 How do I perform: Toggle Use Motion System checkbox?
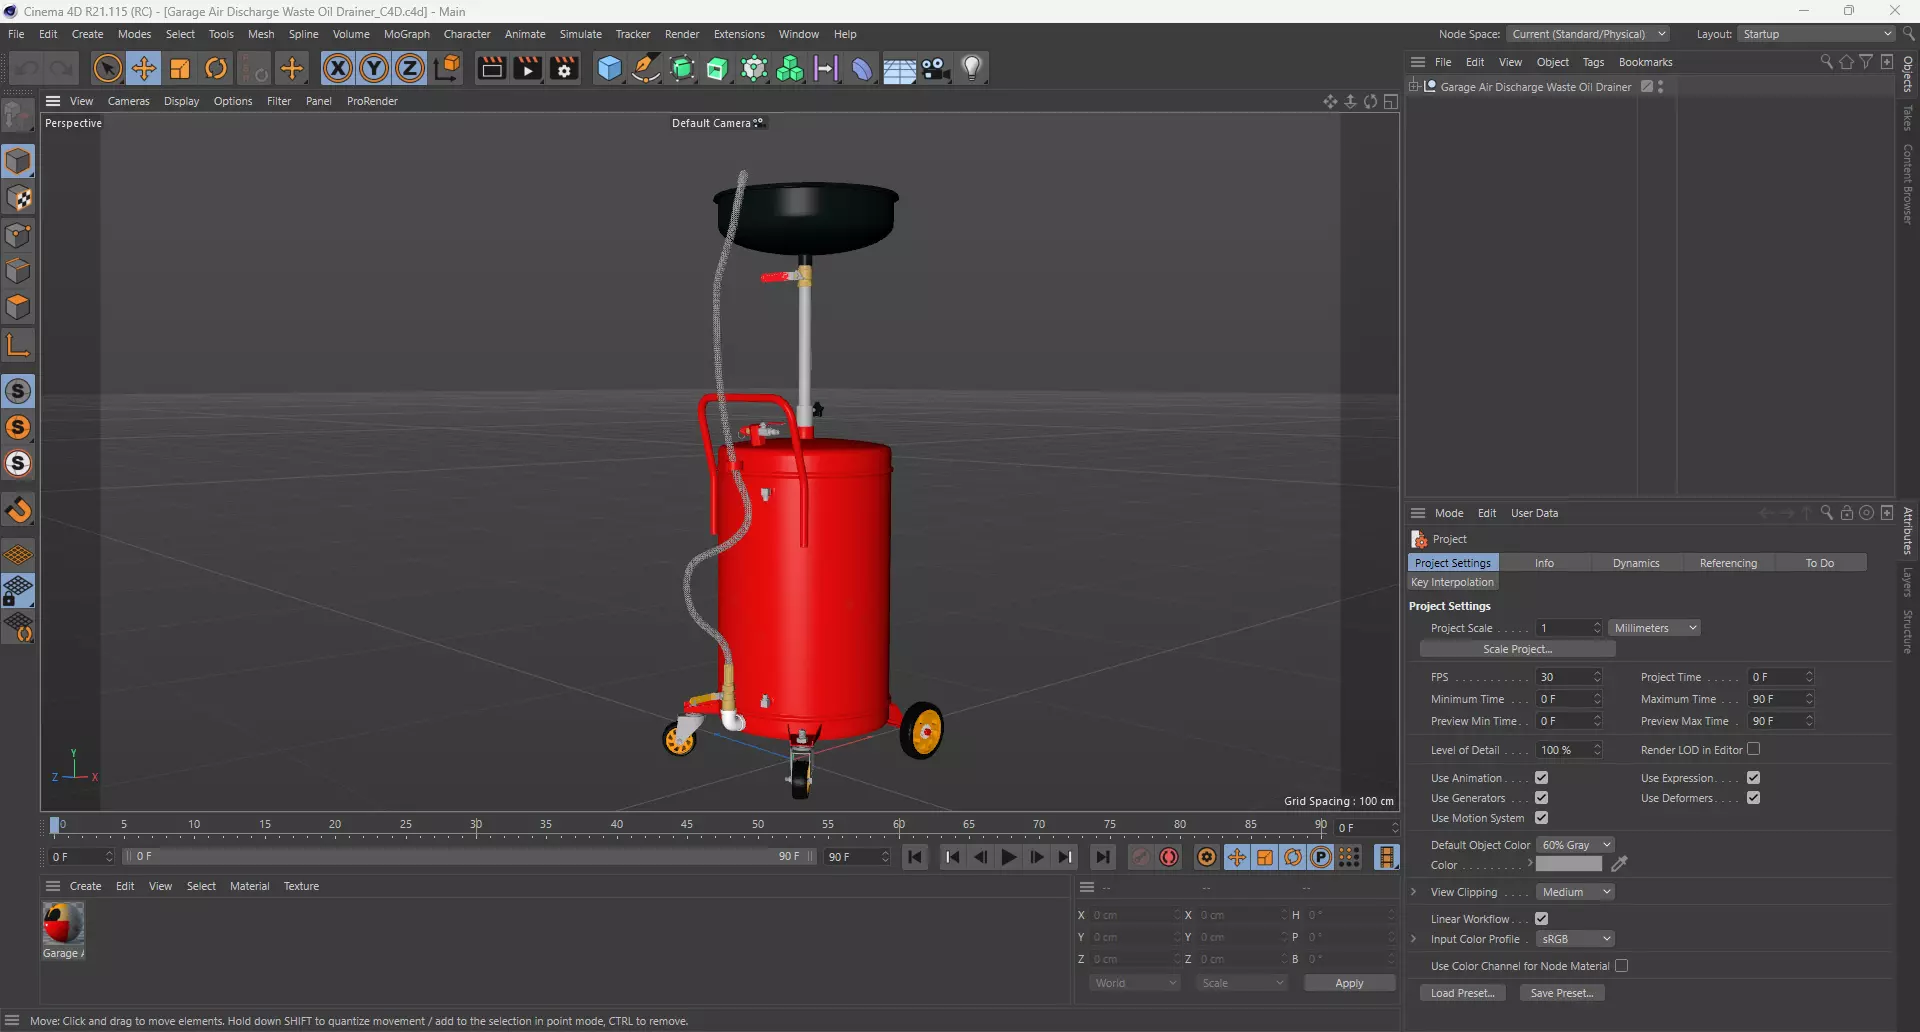[x=1541, y=818]
